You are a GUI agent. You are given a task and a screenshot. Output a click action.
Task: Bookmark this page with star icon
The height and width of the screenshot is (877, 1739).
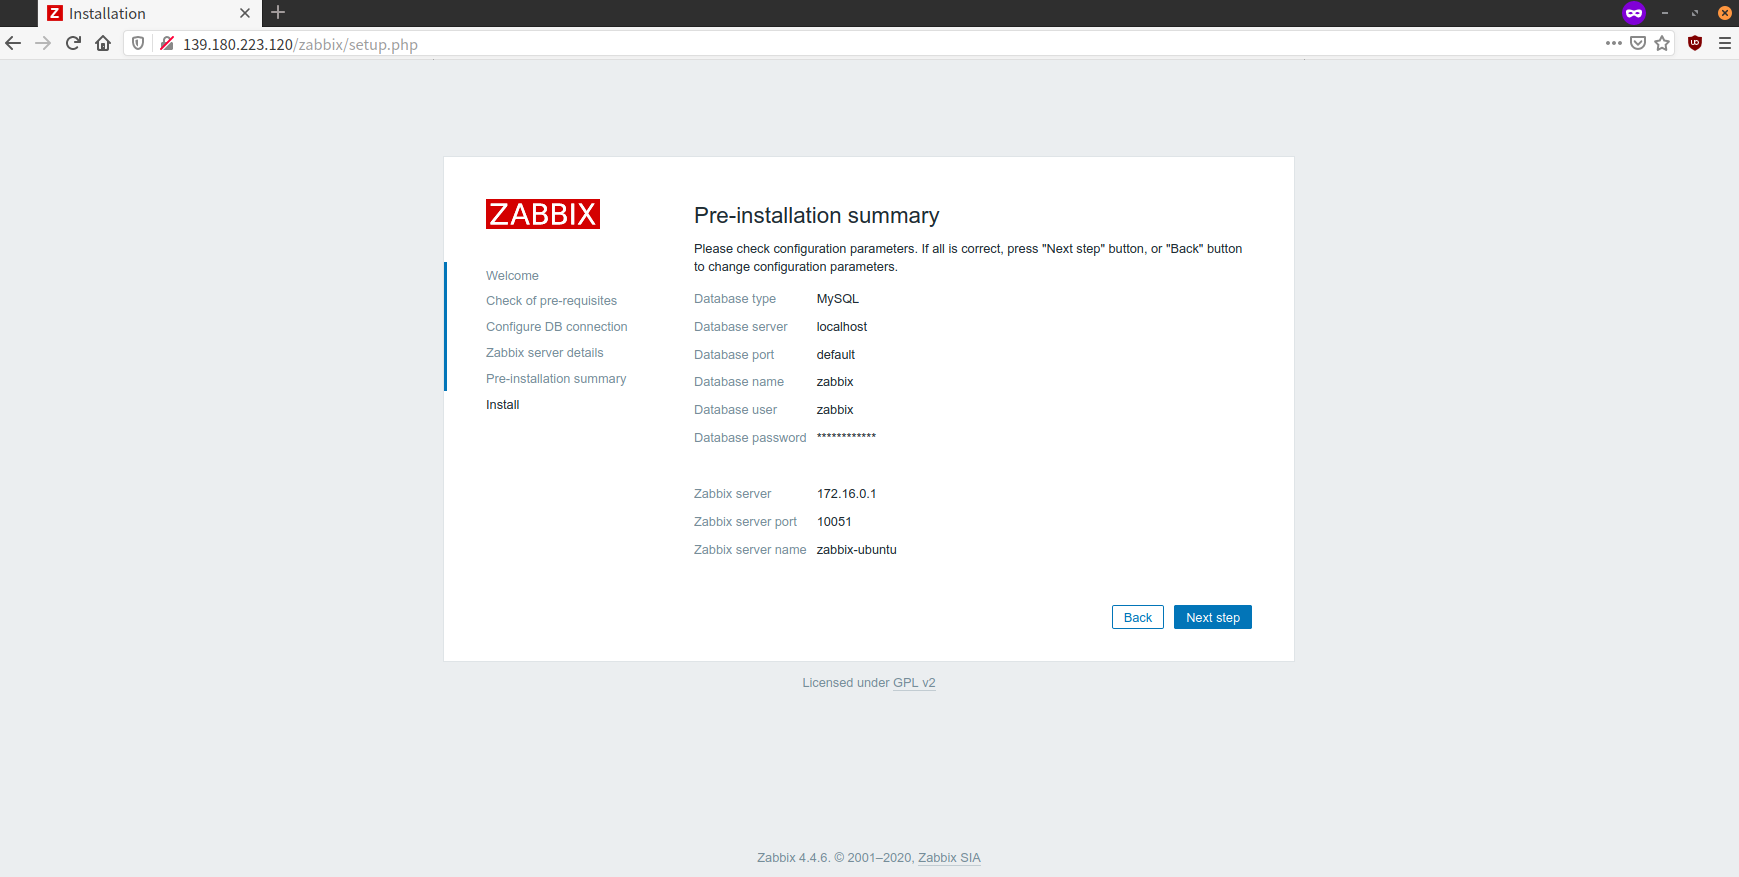(x=1662, y=43)
